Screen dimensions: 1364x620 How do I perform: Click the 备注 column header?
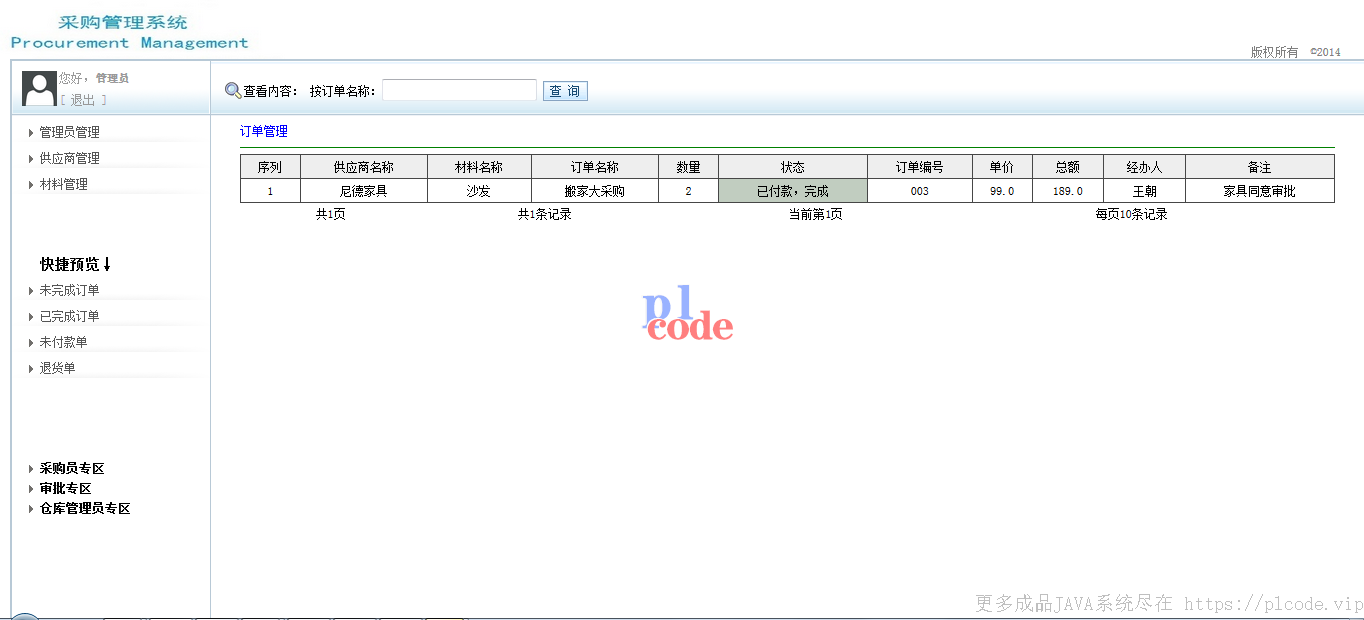pyautogui.click(x=1260, y=167)
